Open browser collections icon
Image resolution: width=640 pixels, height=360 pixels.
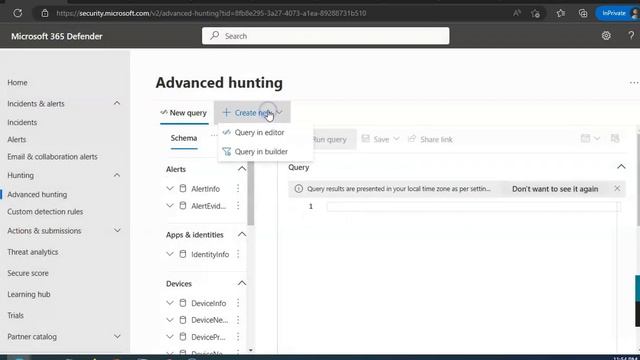click(x=583, y=13)
